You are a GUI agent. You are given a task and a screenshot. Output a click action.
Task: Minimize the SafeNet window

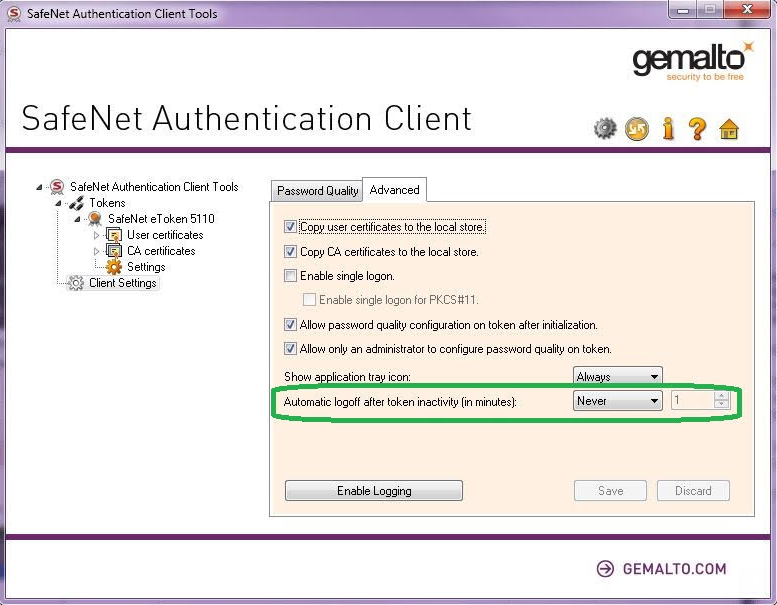[683, 10]
